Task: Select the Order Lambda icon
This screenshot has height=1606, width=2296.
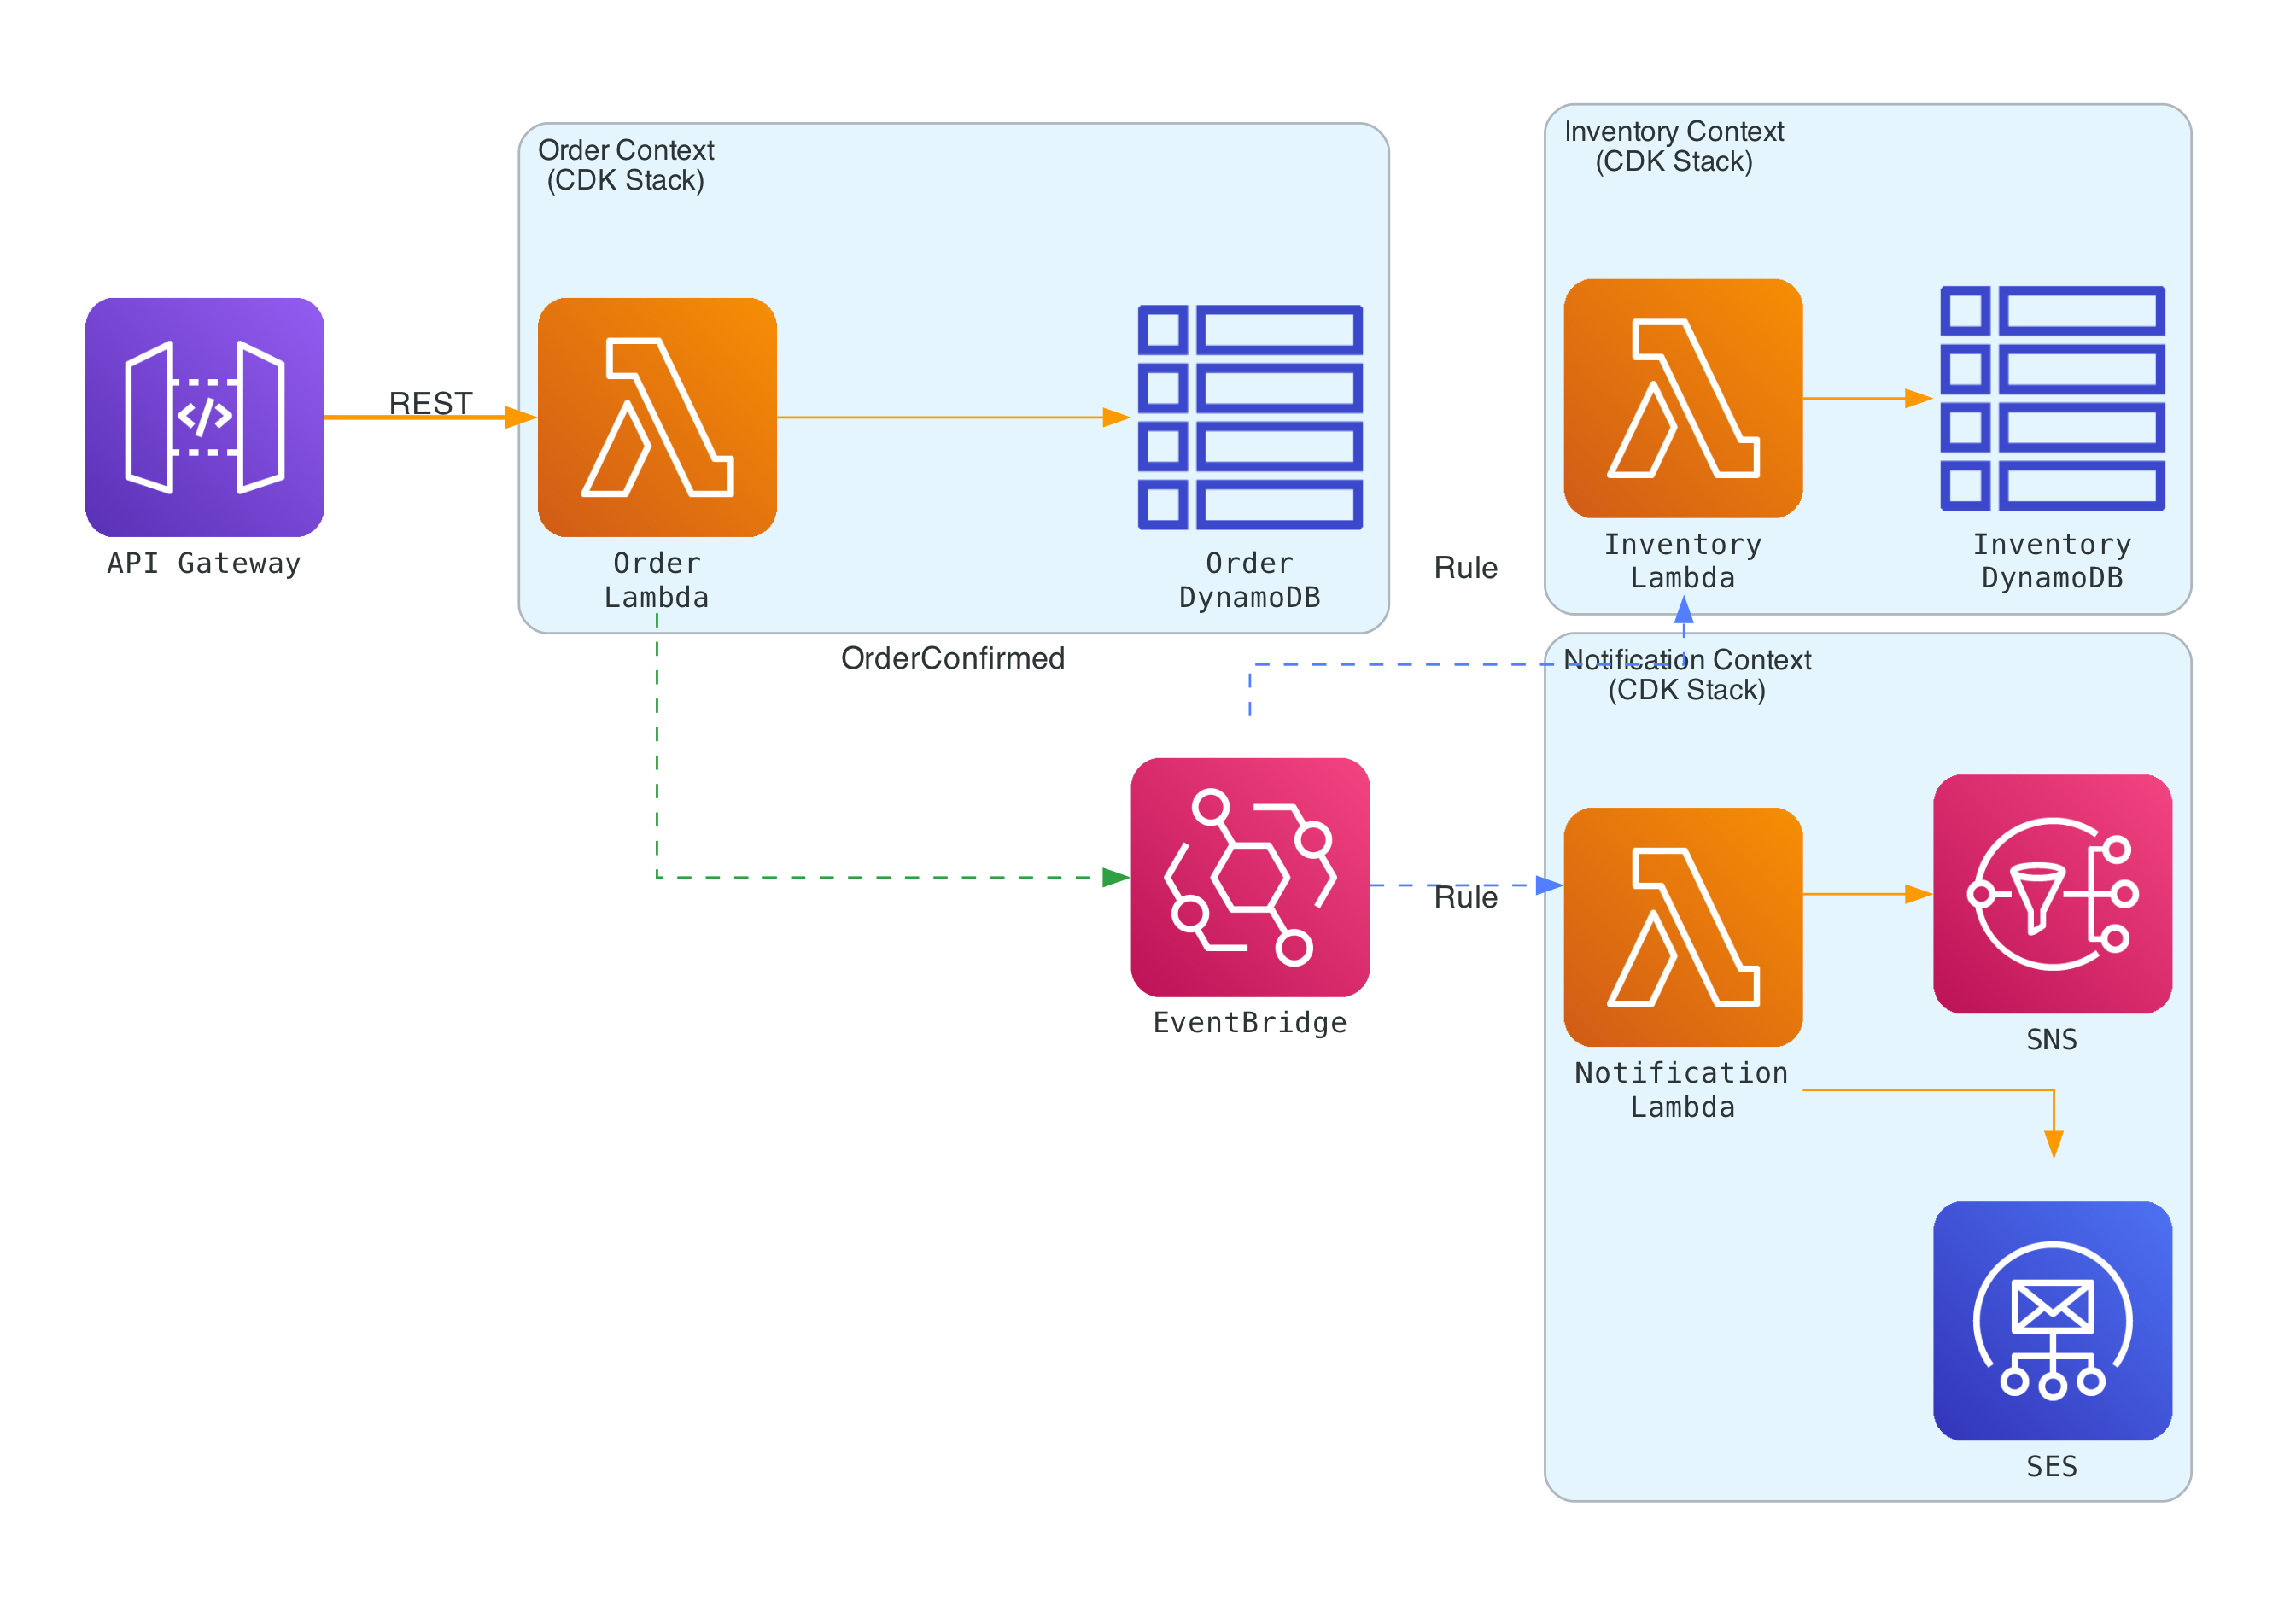Action: coord(657,417)
